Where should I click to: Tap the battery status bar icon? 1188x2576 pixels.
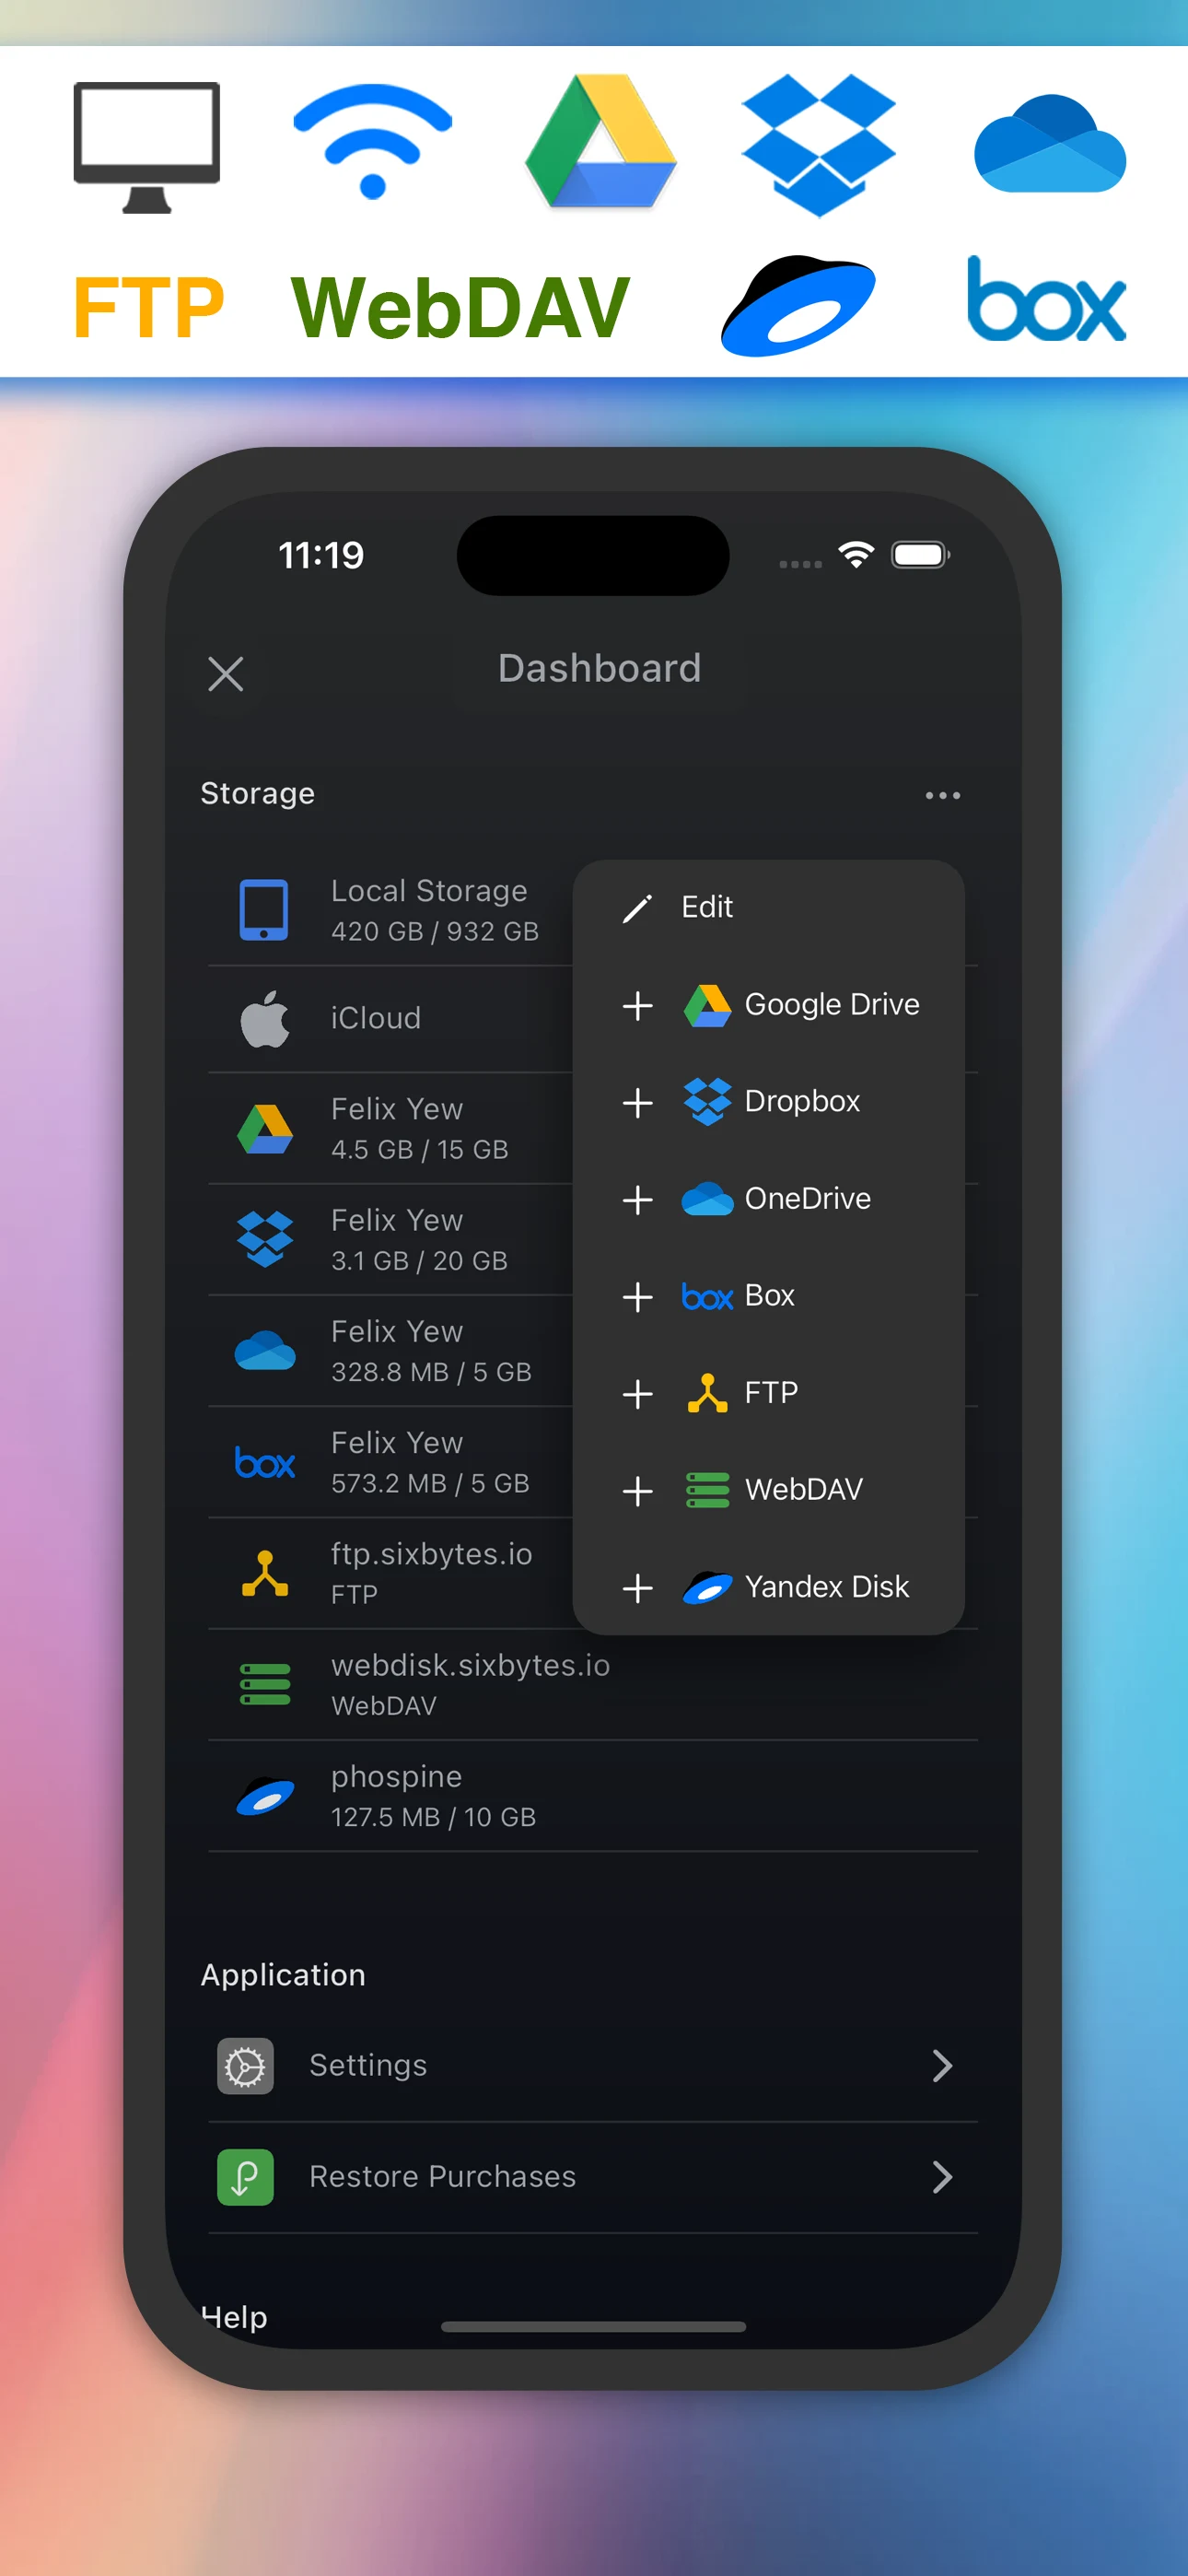point(920,555)
